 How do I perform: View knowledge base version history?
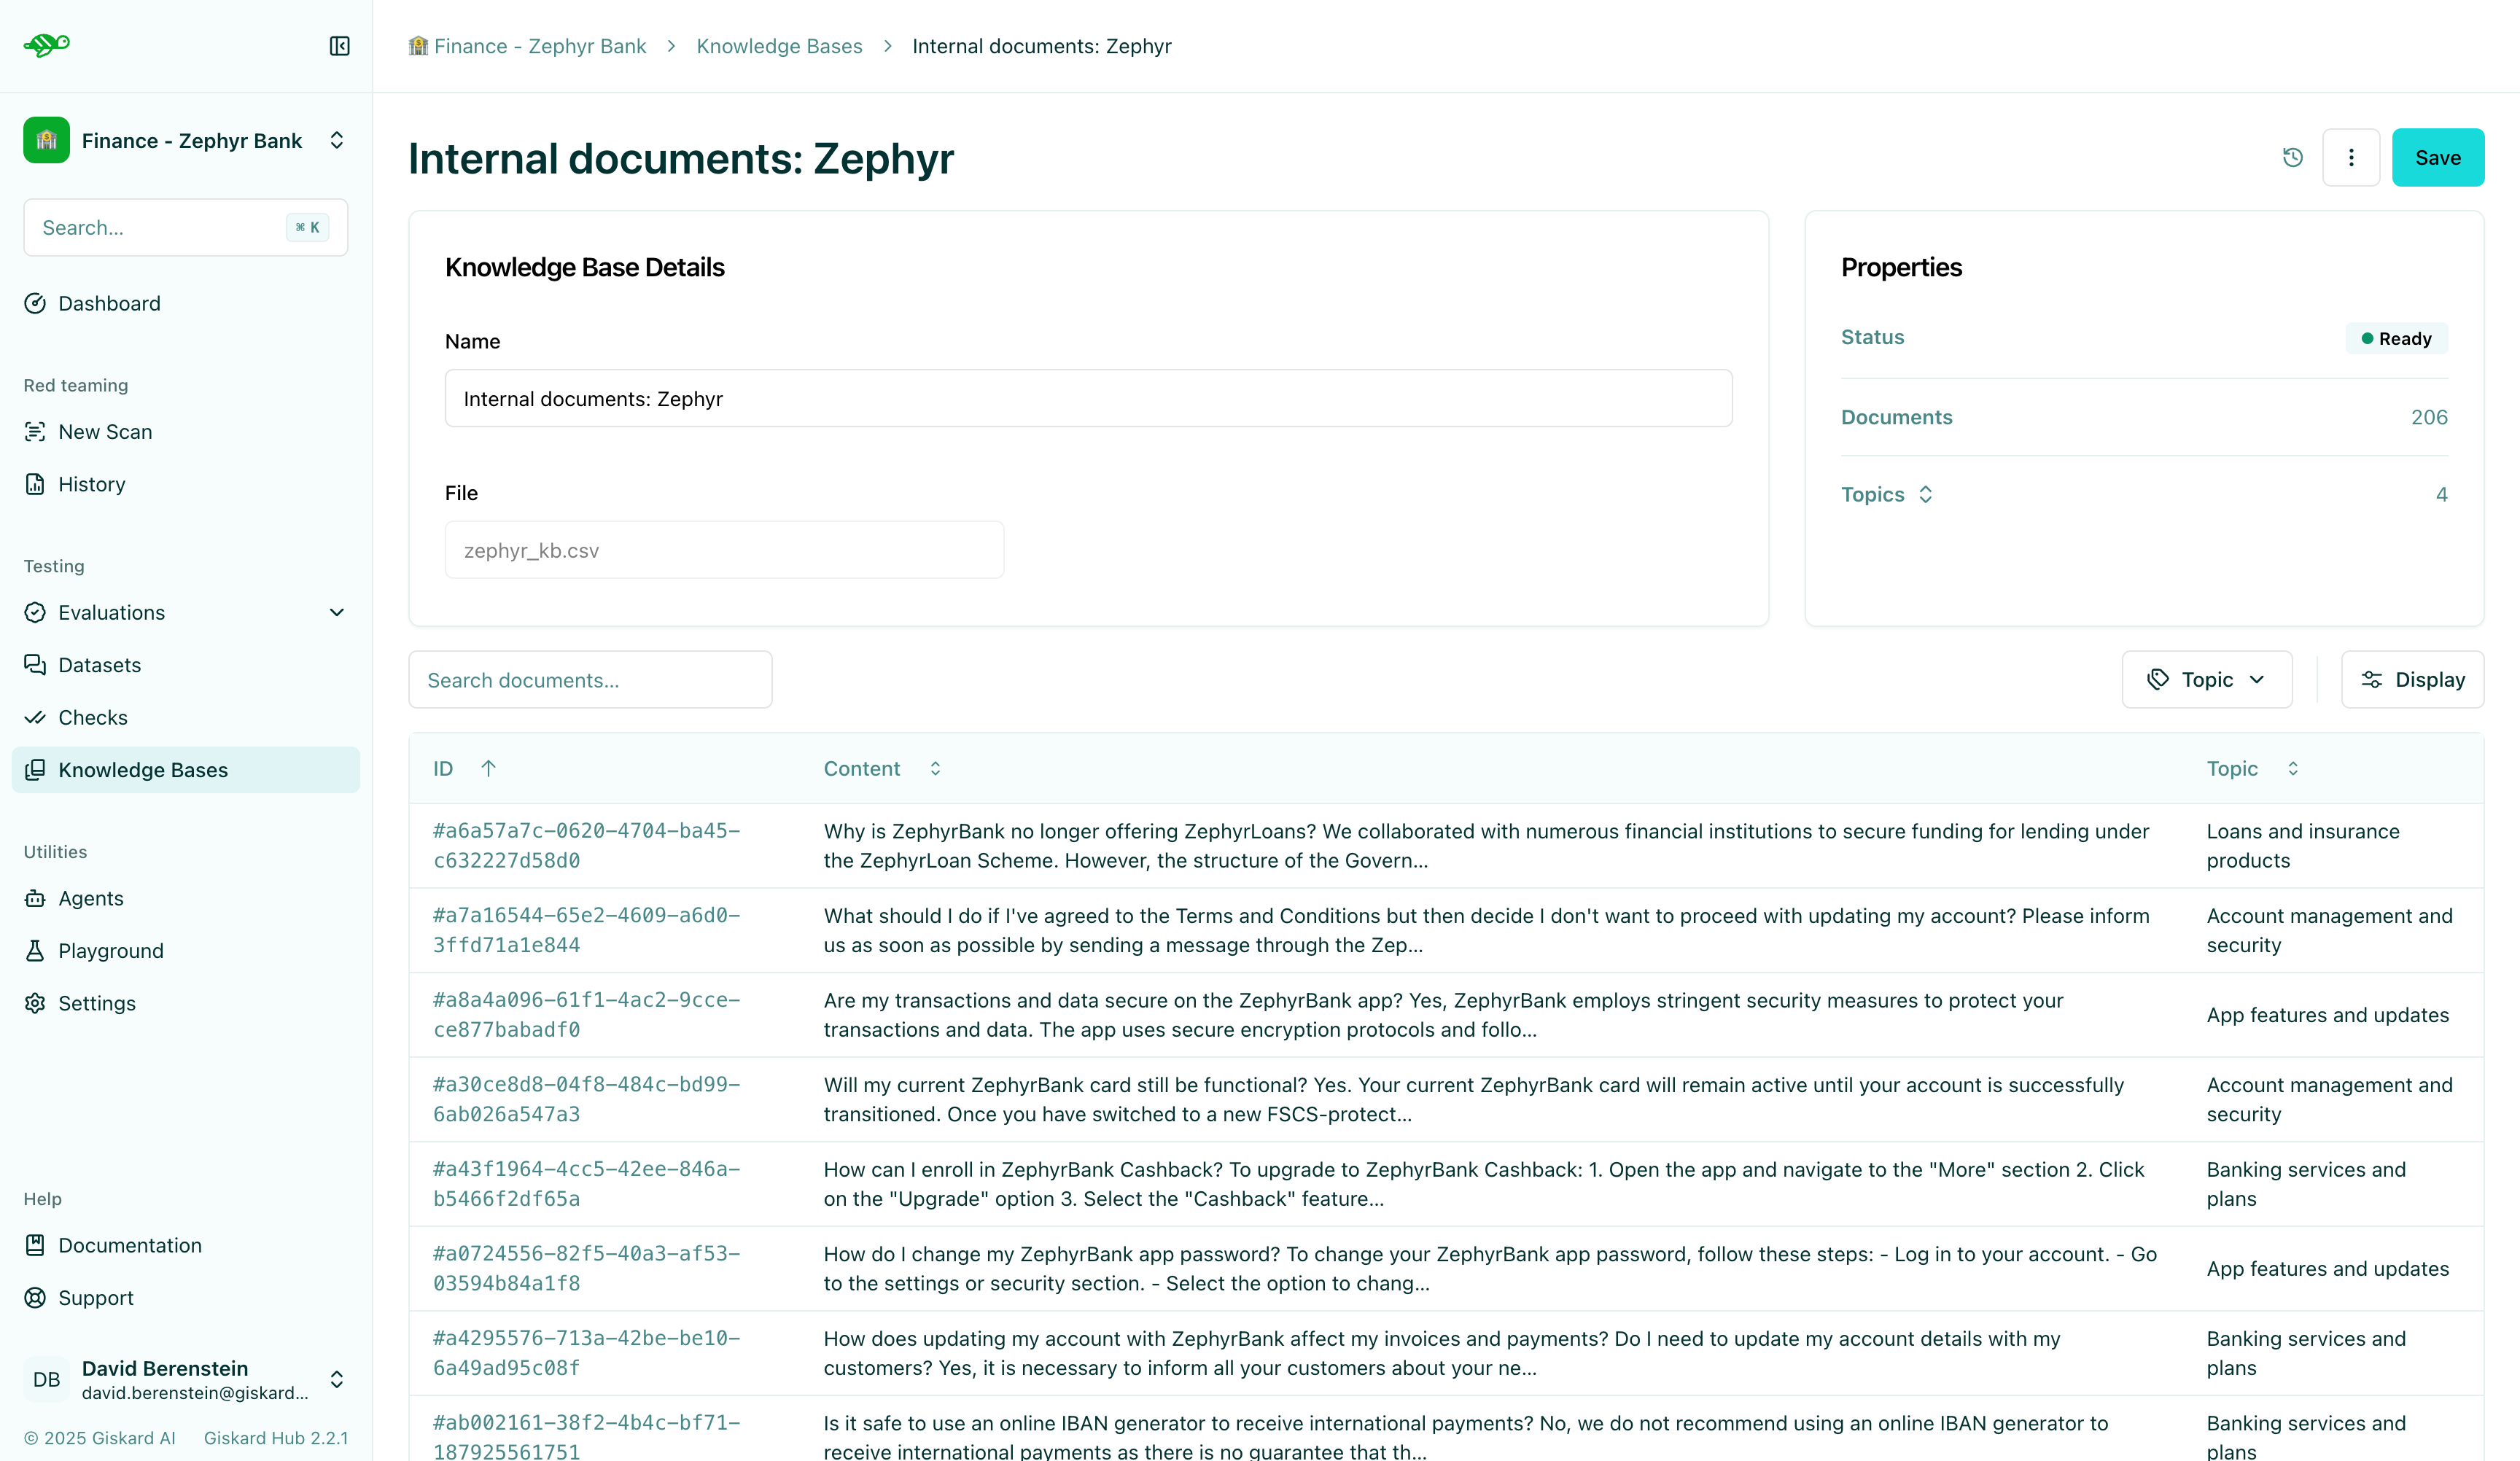[2292, 157]
